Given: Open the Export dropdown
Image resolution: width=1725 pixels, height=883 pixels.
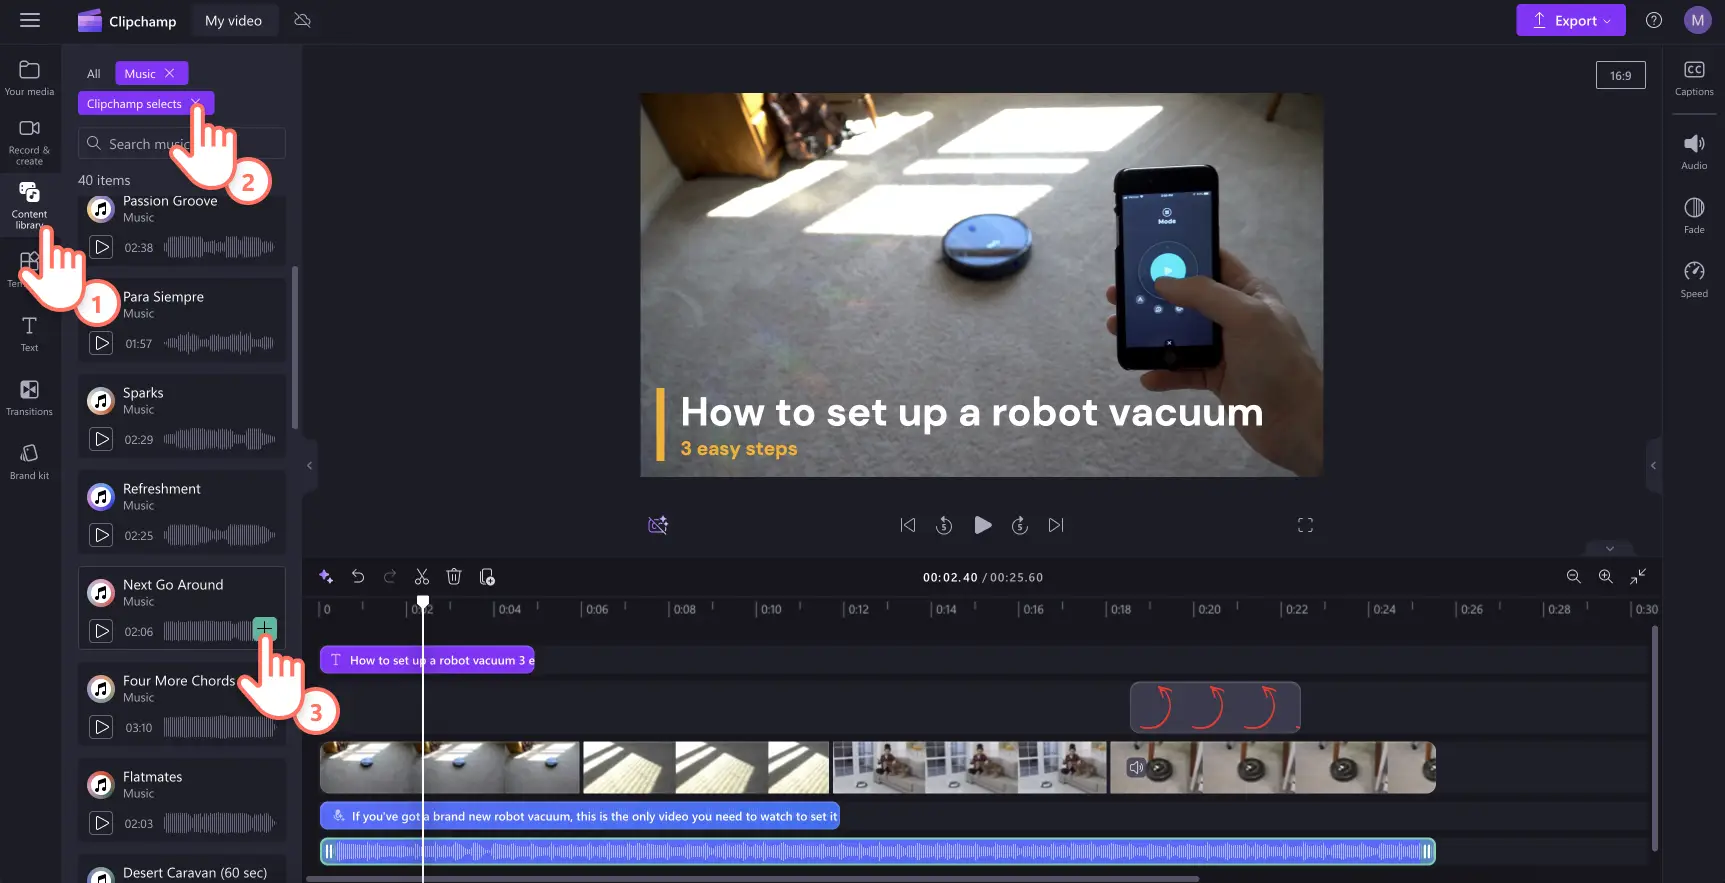Looking at the screenshot, I should point(1571,20).
